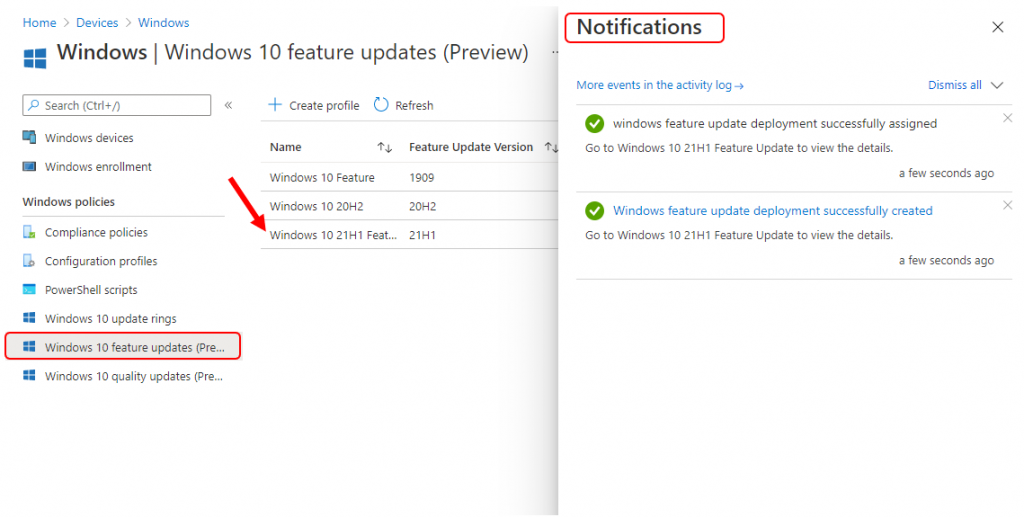Viewport: 1024px width, 517px height.
Task: Select Windows 10 update rings
Action: click(110, 319)
